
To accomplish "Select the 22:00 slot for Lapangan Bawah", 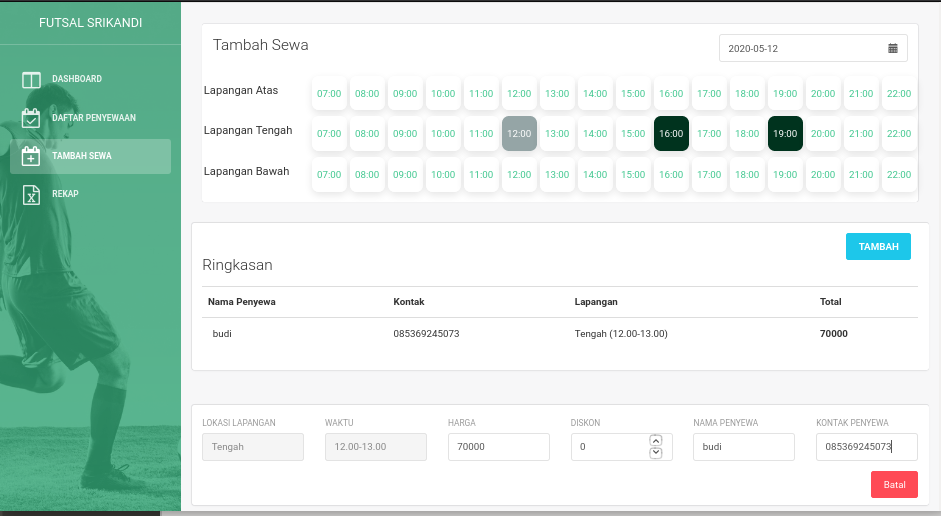I will point(899,174).
